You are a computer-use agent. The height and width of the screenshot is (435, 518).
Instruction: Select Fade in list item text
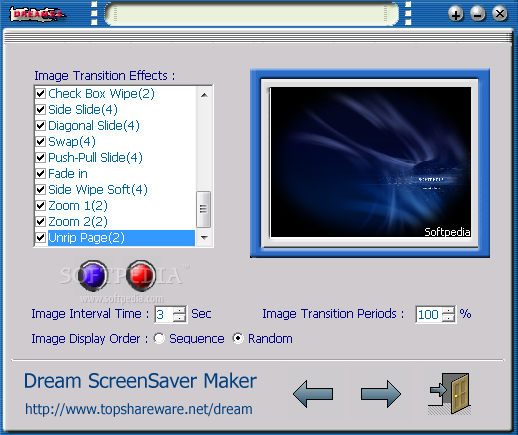(68, 174)
